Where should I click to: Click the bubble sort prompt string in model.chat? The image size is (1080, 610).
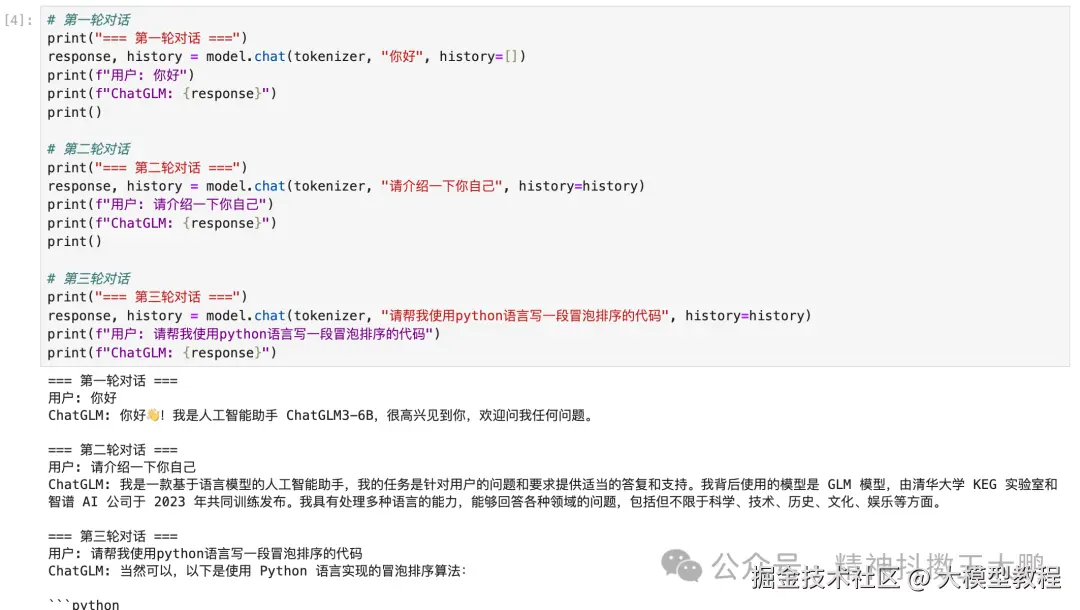click(525, 315)
